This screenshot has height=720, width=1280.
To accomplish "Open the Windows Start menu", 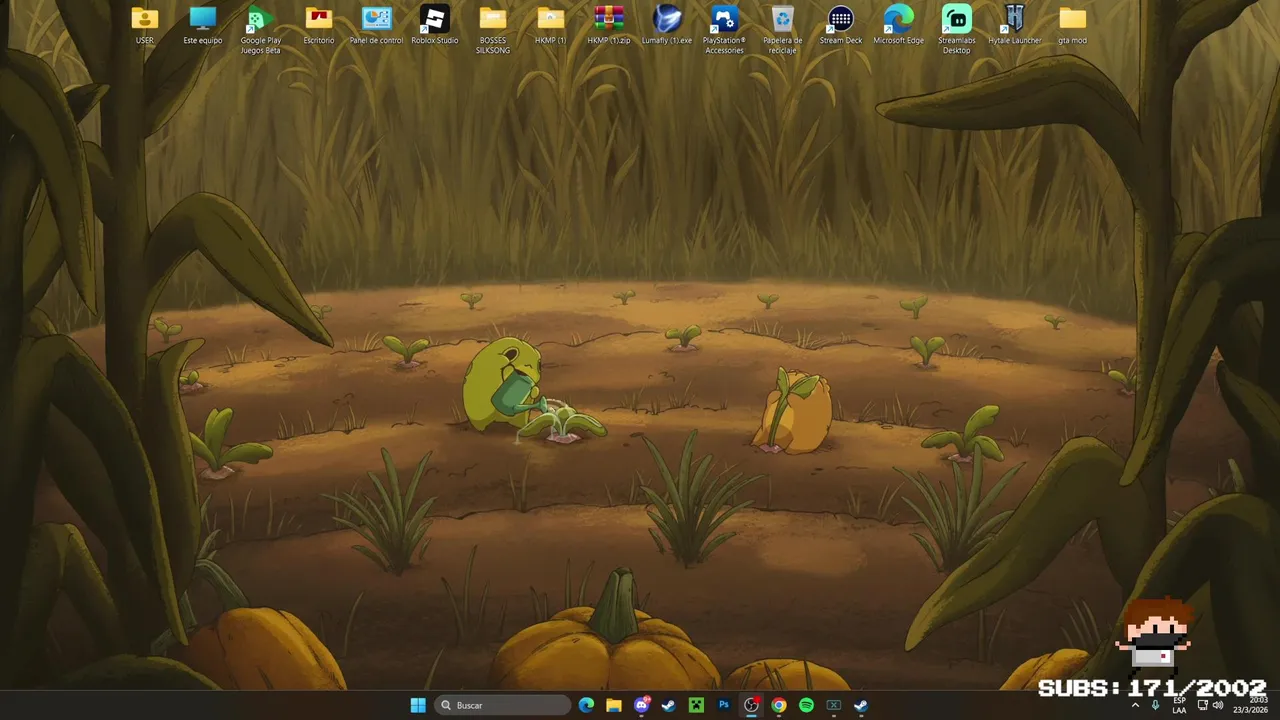I will pyautogui.click(x=418, y=705).
